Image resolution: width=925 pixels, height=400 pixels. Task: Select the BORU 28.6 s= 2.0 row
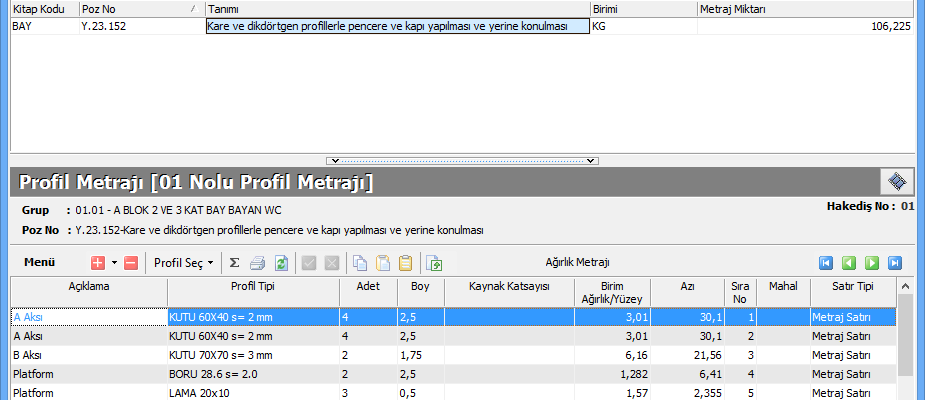point(252,374)
